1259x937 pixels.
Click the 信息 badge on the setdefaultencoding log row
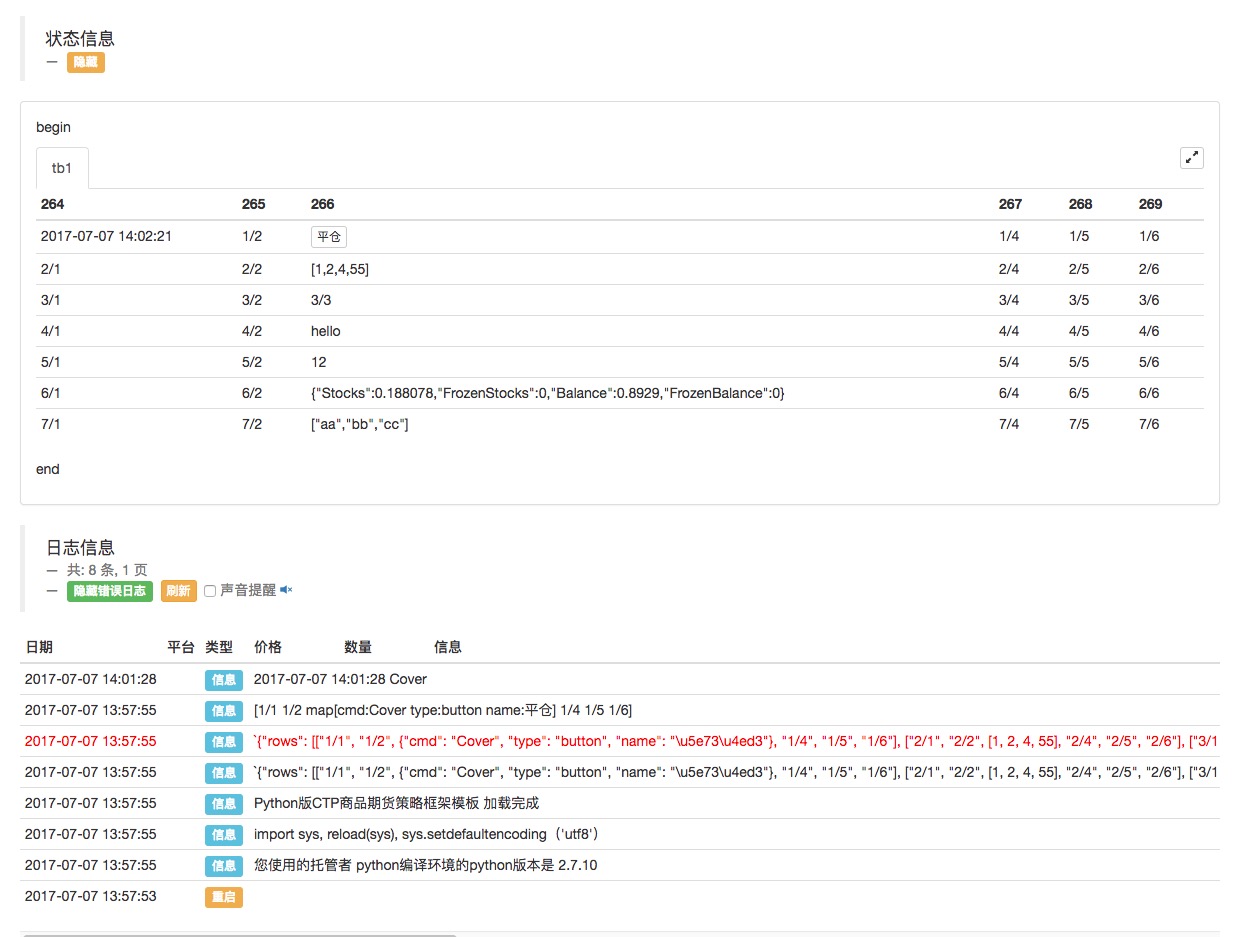click(223, 835)
